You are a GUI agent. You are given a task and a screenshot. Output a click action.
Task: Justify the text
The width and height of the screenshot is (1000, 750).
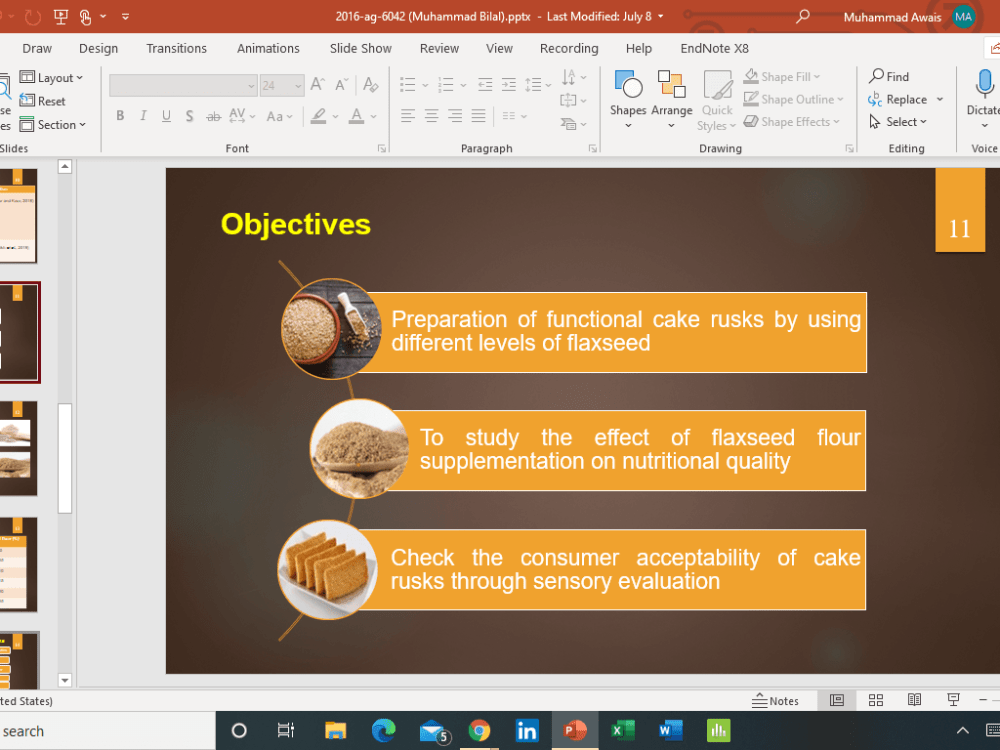coord(478,116)
